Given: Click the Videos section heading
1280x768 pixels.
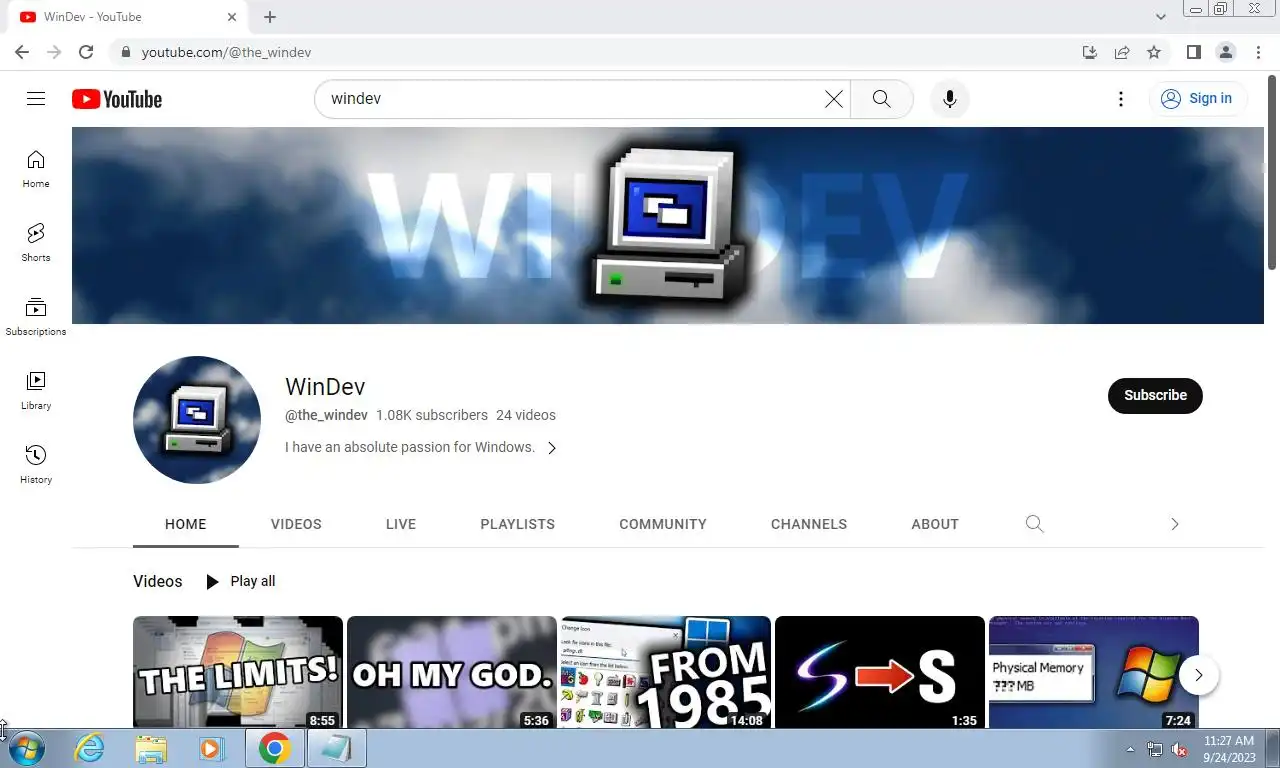Looking at the screenshot, I should [x=158, y=581].
